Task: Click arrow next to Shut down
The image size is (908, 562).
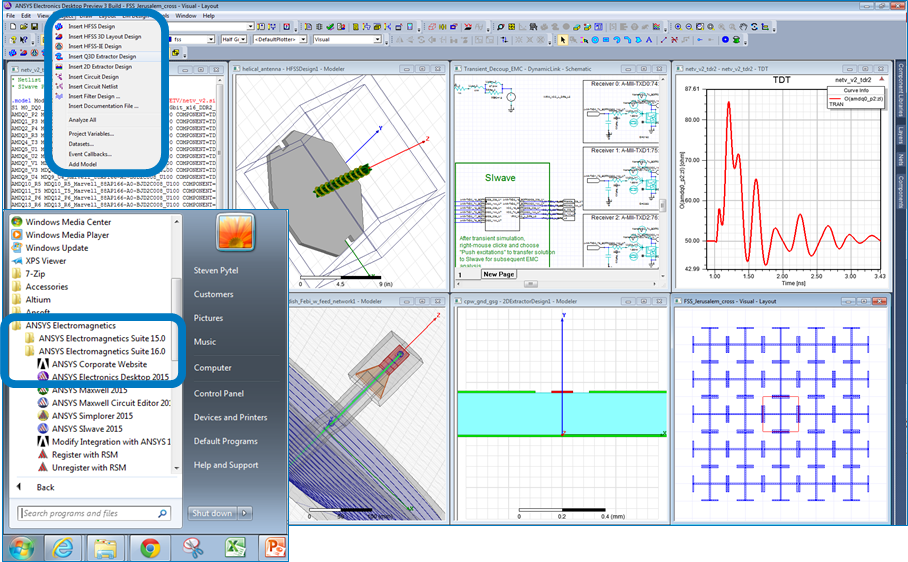Action: point(243,513)
